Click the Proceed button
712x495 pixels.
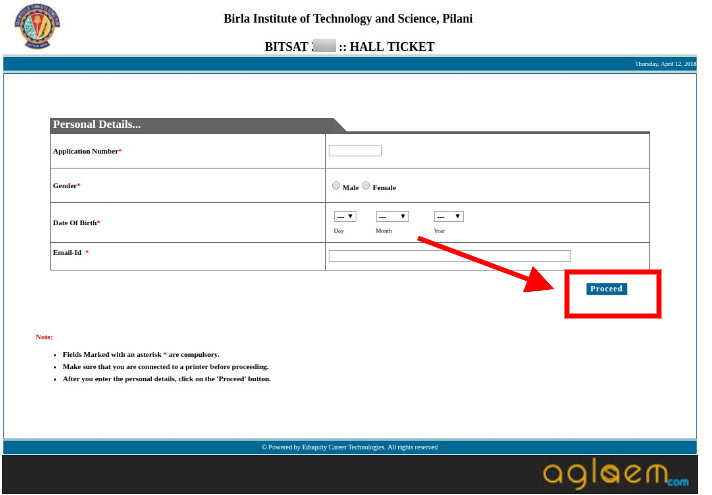click(x=606, y=289)
